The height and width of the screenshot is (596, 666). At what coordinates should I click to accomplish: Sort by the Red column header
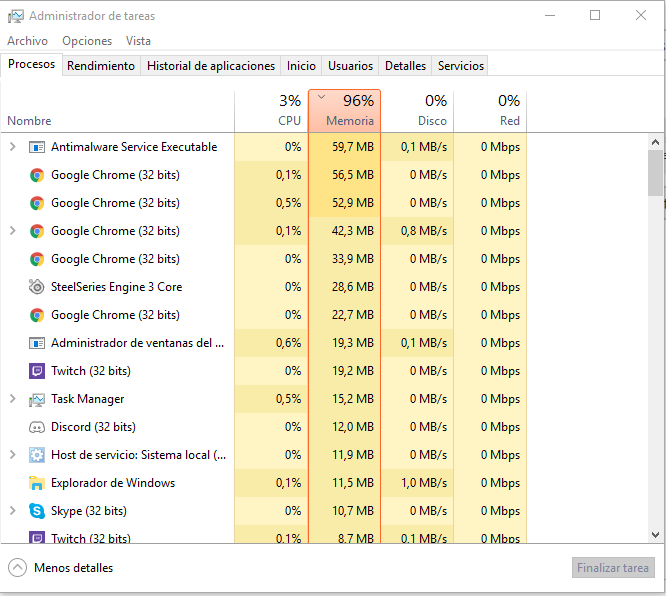[490, 111]
